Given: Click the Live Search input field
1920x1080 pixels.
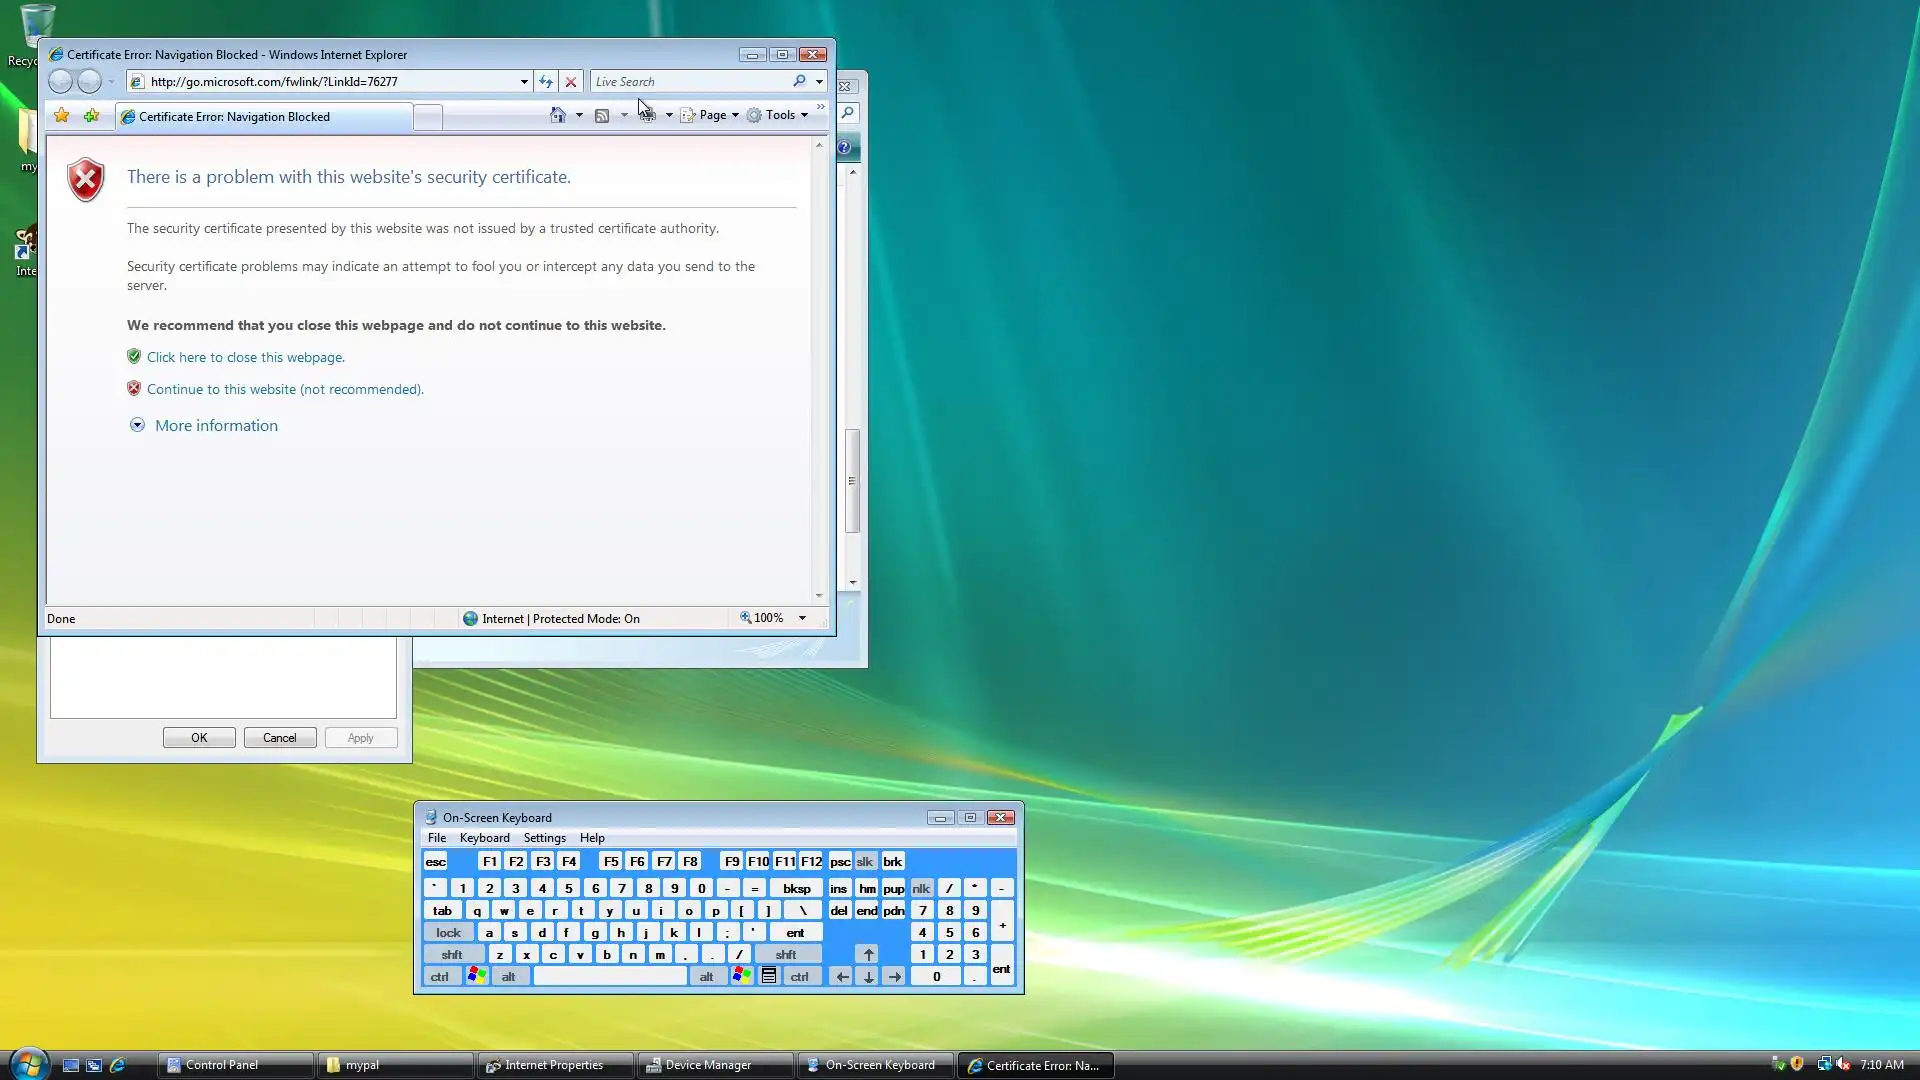Looking at the screenshot, I should pyautogui.click(x=690, y=82).
